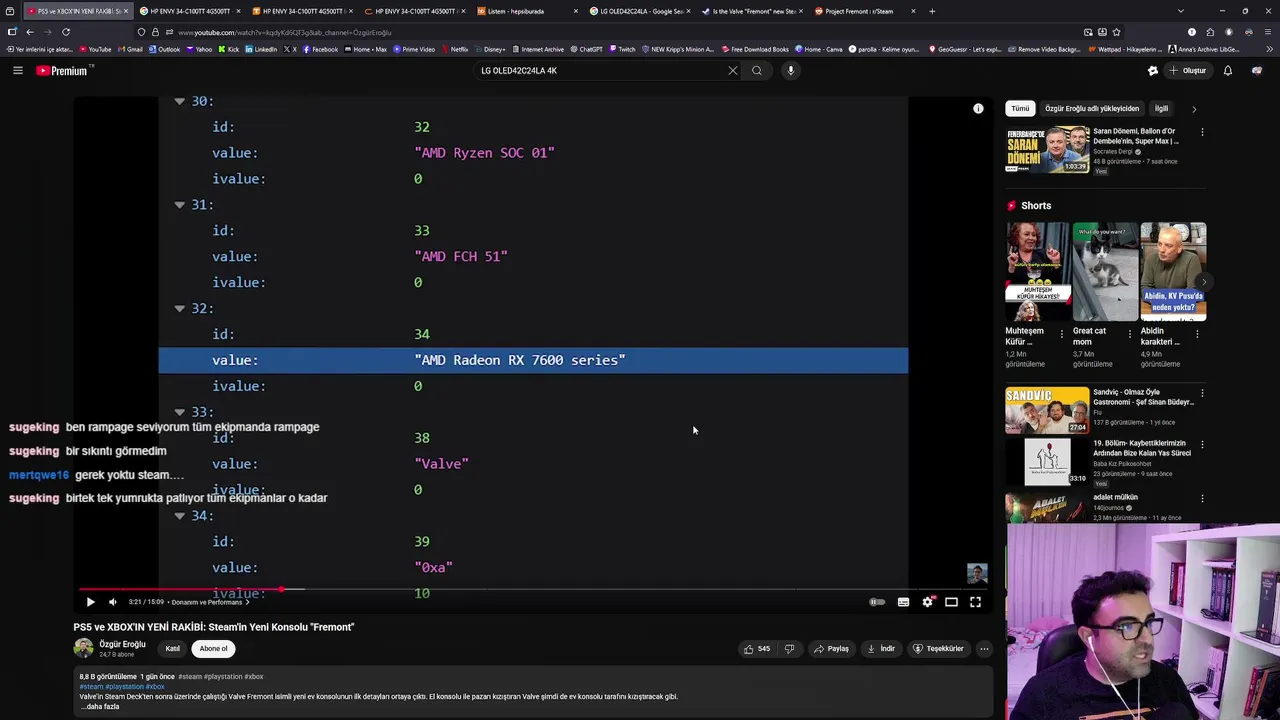Show more filter chips arrow
Screen dimensions: 1280x720
click(x=1194, y=108)
